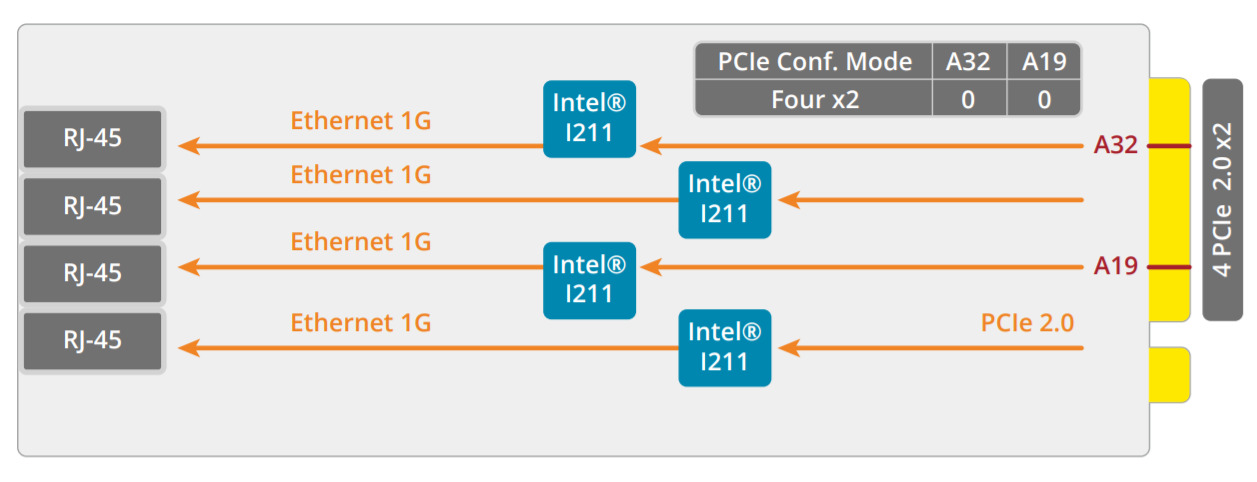Click the topmost RJ-45 port block
Screen dimensions: 1257x482
point(92,138)
